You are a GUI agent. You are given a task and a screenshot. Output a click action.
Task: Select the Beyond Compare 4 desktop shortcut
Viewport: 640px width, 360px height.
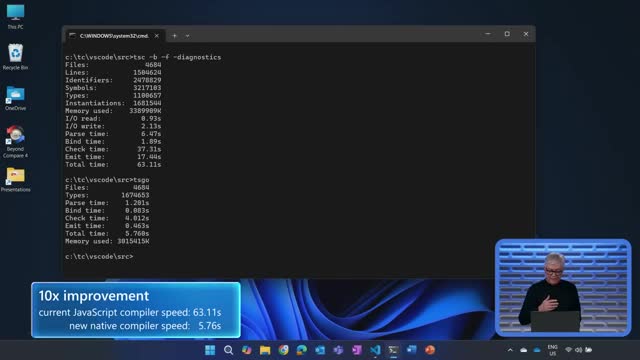coord(16,142)
